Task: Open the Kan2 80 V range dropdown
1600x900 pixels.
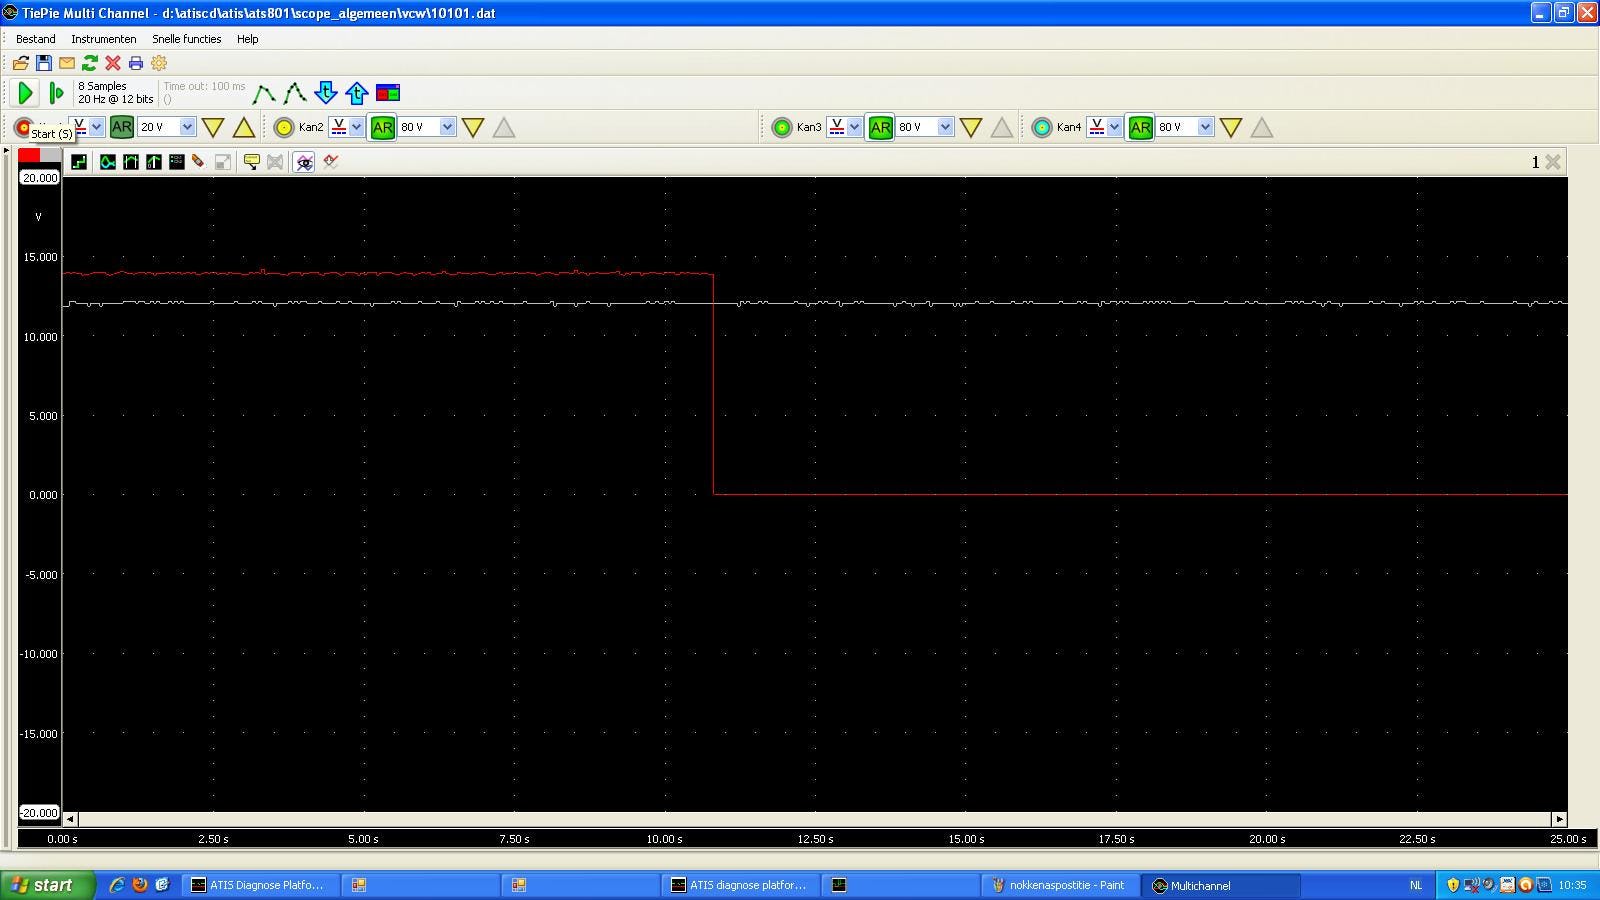Action: click(447, 127)
